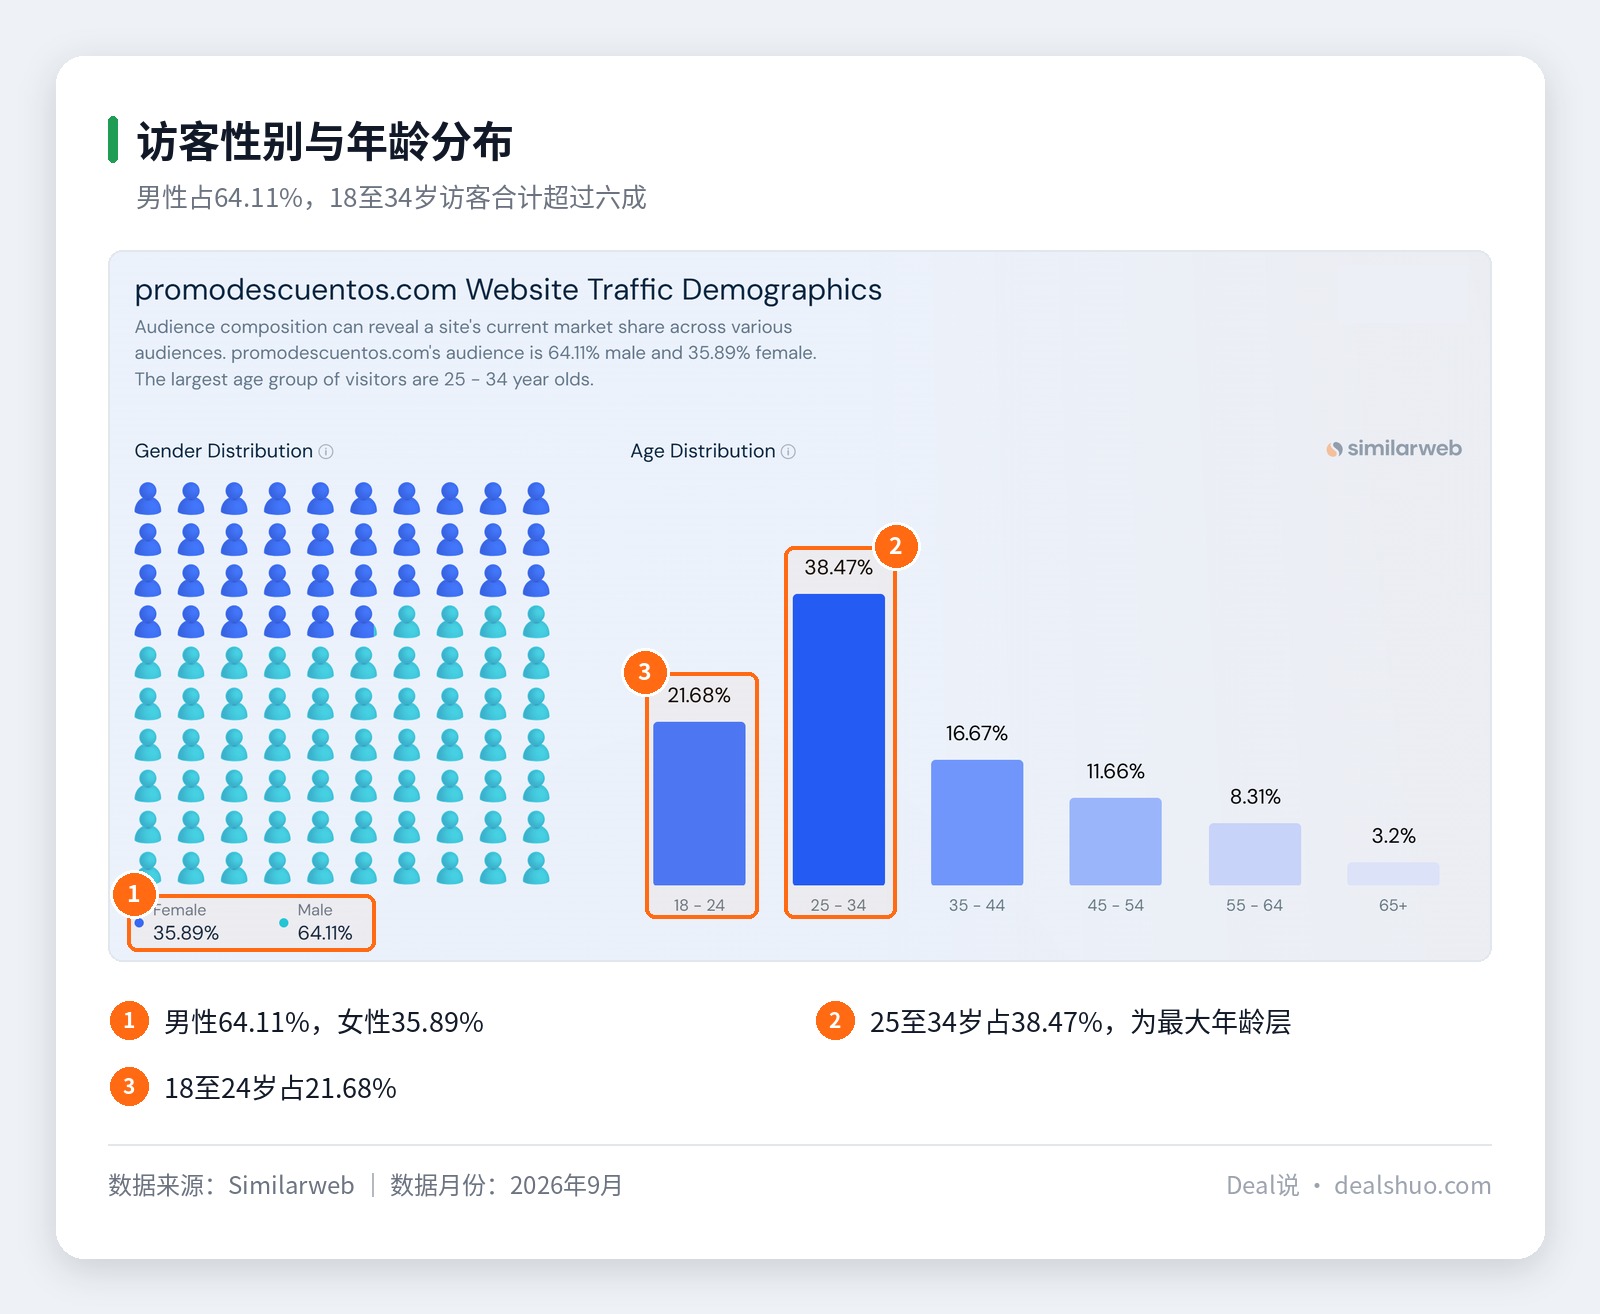Click the 数据月份：2026年9月 text

(x=506, y=1185)
